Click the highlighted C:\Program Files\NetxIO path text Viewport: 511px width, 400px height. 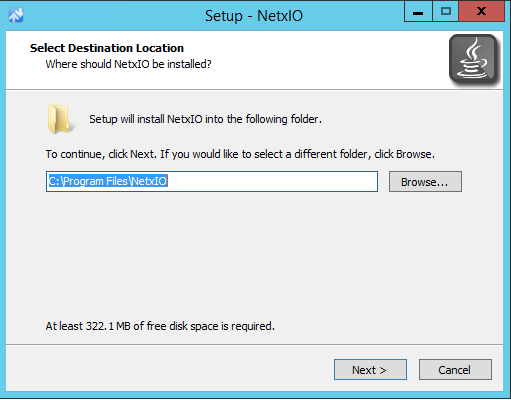(108, 181)
